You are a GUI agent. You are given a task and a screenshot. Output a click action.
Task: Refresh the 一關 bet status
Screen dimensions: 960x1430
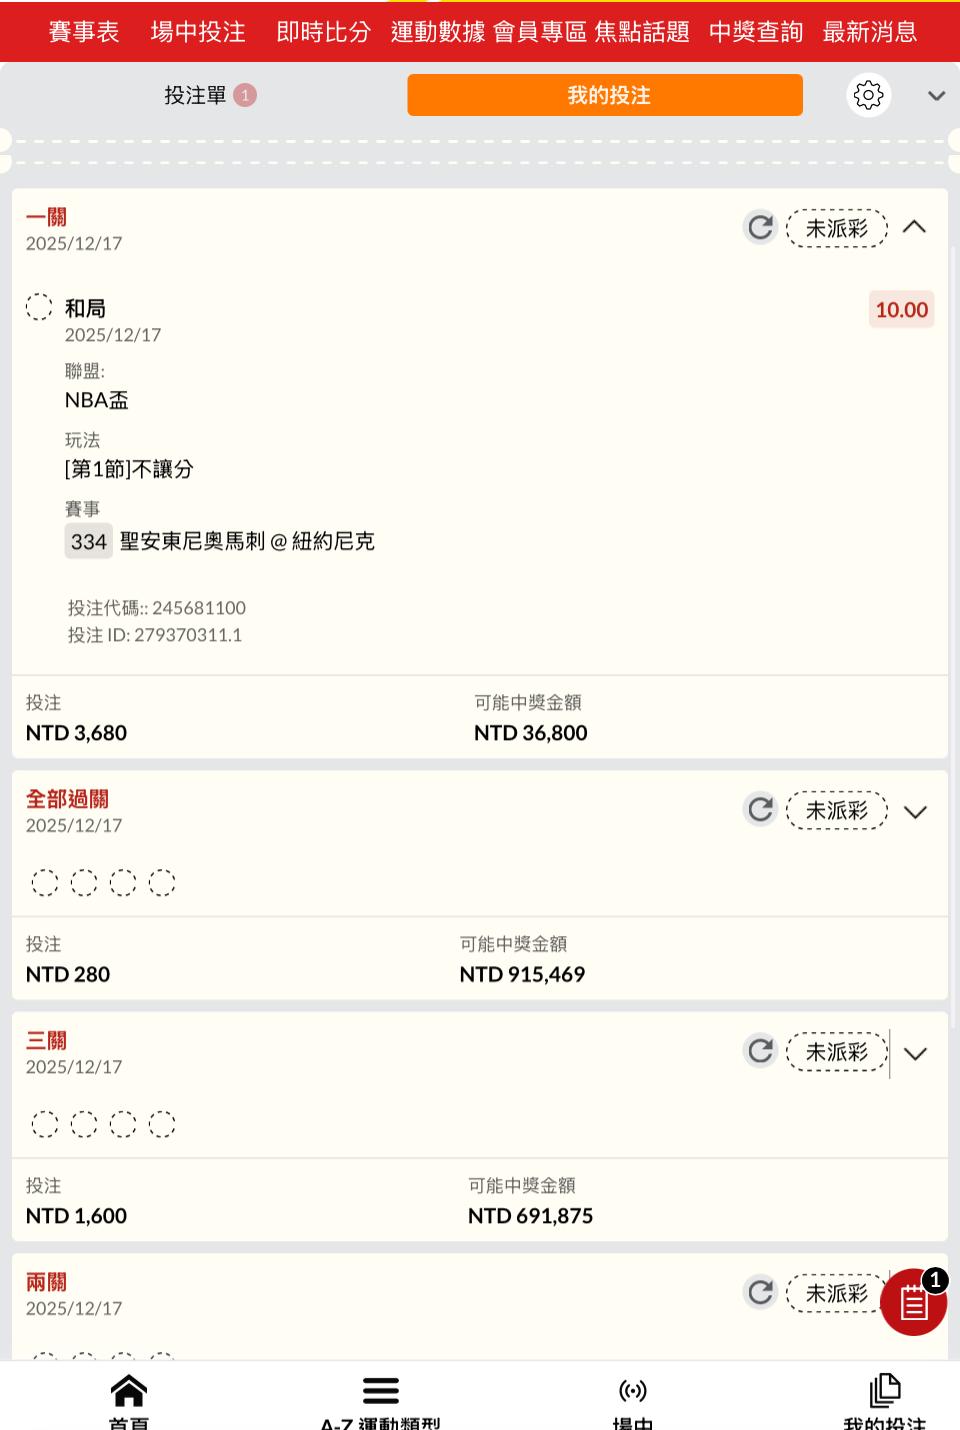point(761,227)
